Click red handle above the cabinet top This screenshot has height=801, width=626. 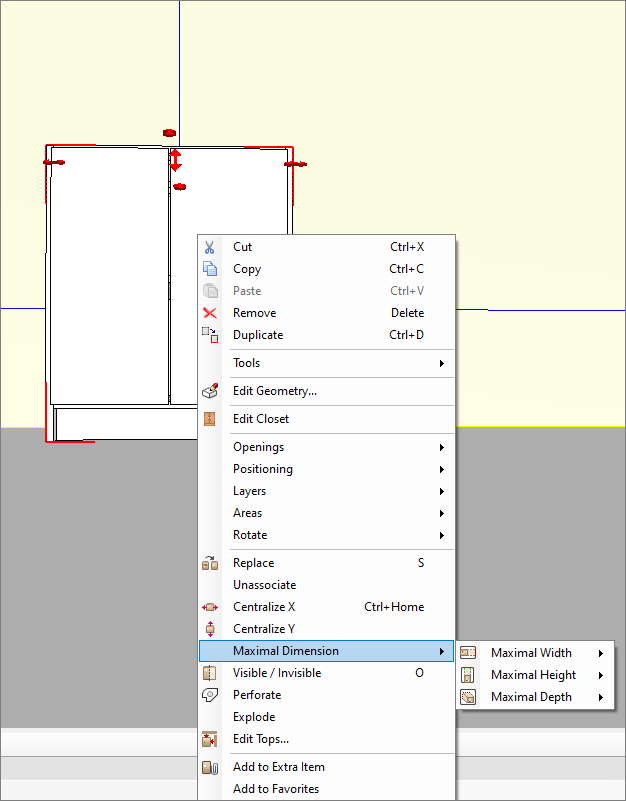click(169, 133)
